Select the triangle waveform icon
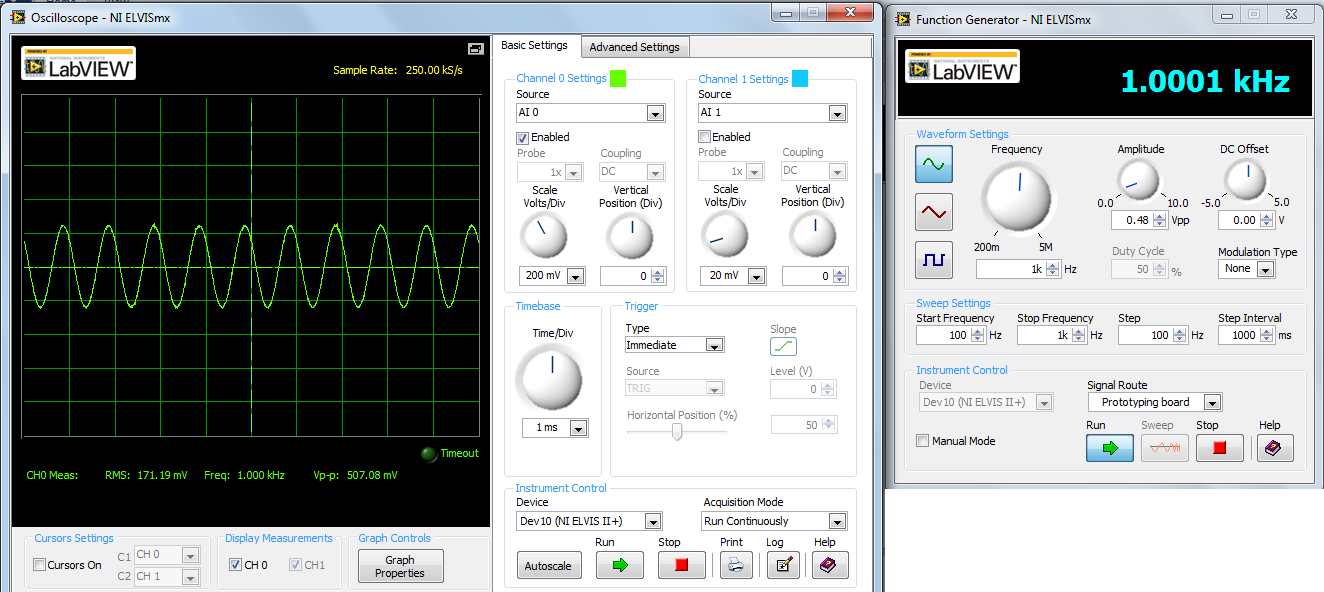The height and width of the screenshot is (592, 1324). tap(934, 212)
